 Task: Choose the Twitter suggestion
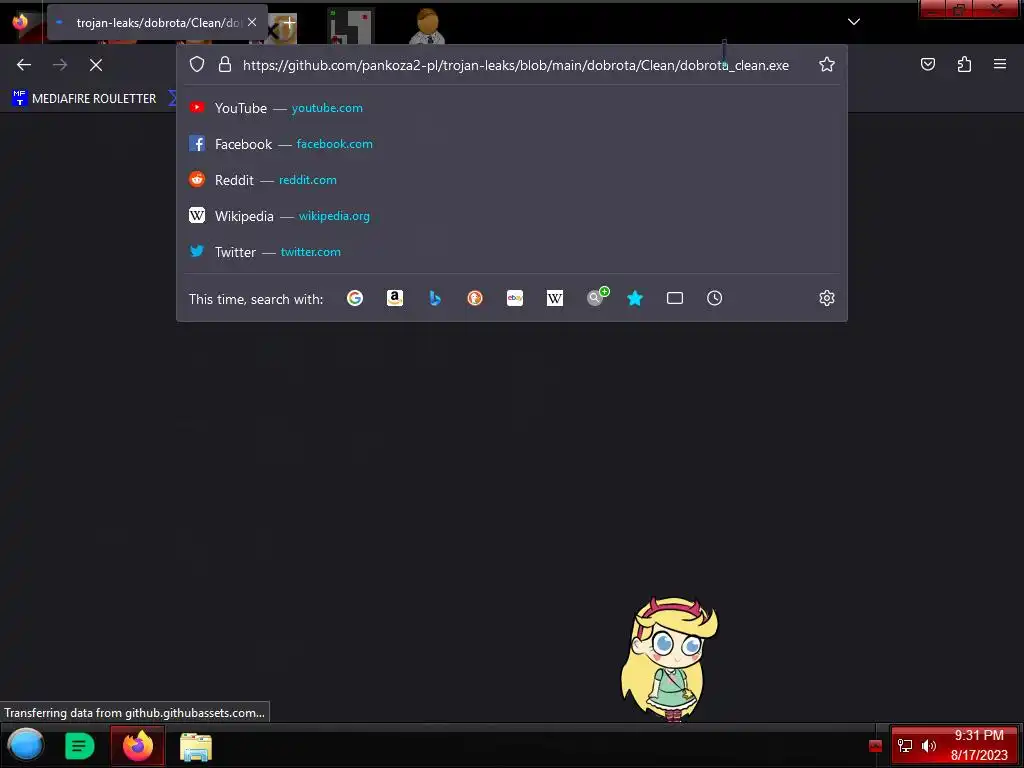[x=511, y=251]
